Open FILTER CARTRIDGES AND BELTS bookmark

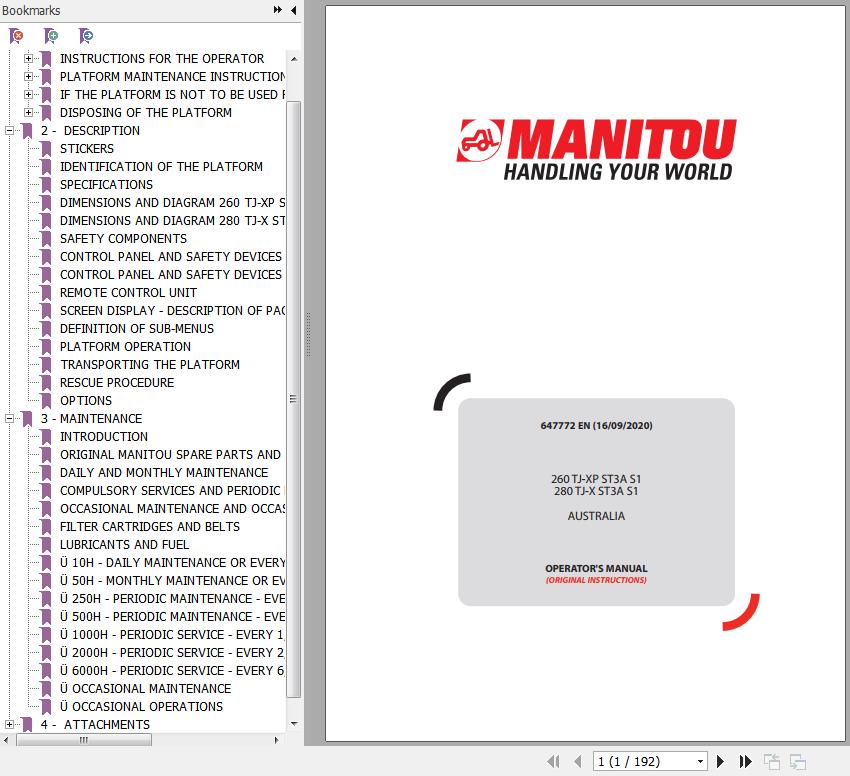pos(150,527)
